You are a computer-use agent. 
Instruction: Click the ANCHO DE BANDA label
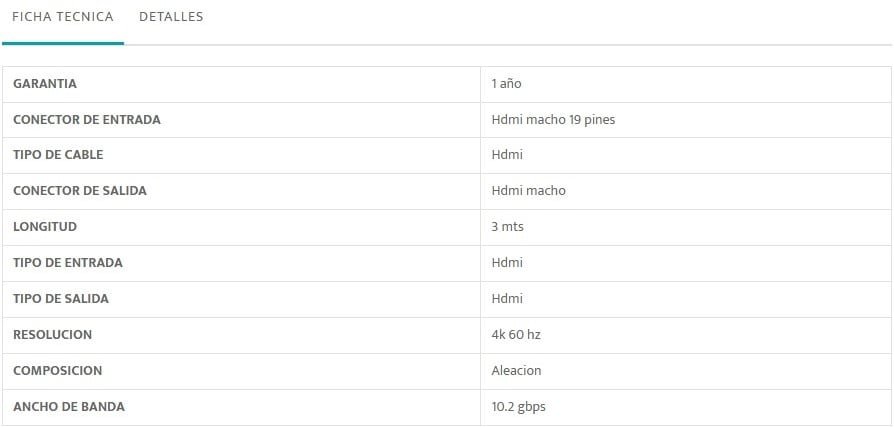coord(69,407)
